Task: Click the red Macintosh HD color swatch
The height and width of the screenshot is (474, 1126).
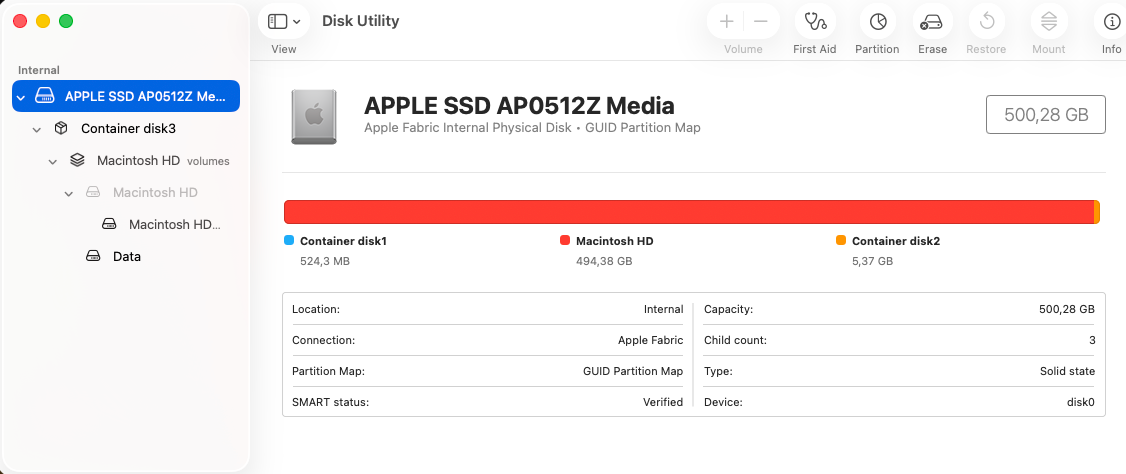Action: [564, 241]
